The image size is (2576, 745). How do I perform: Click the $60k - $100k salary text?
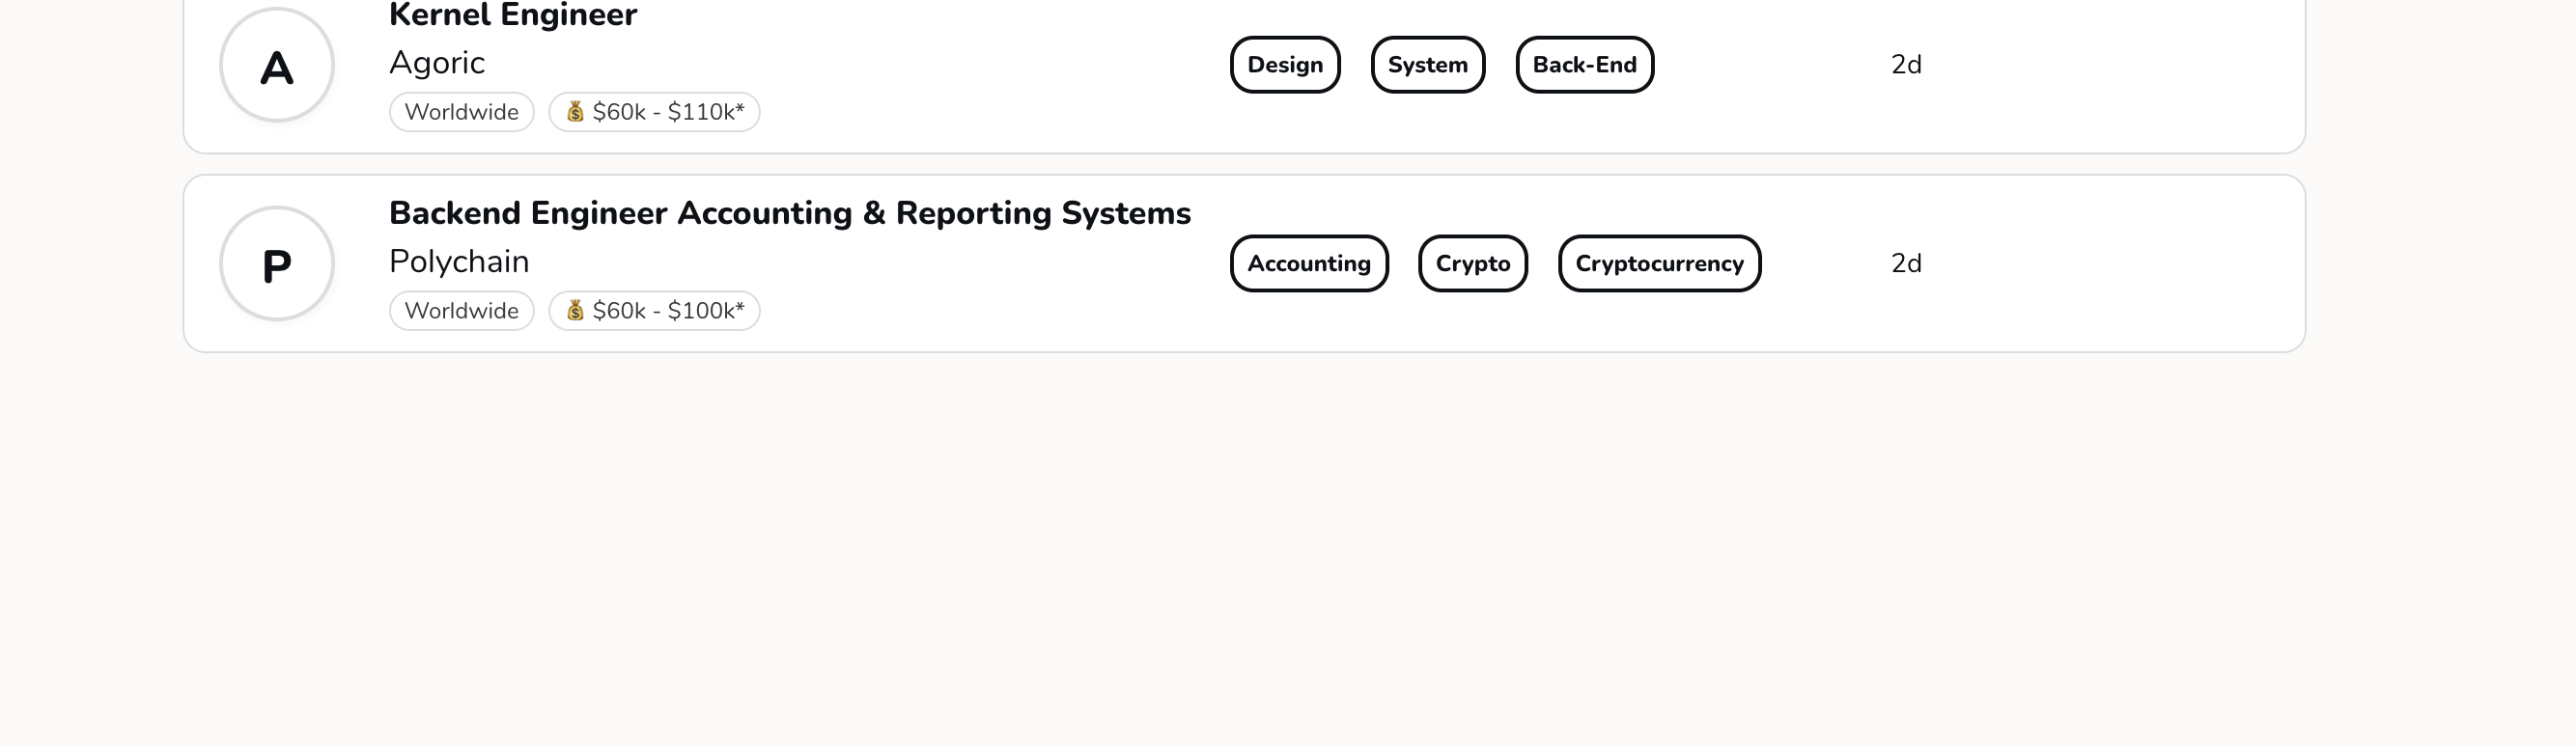tap(668, 311)
